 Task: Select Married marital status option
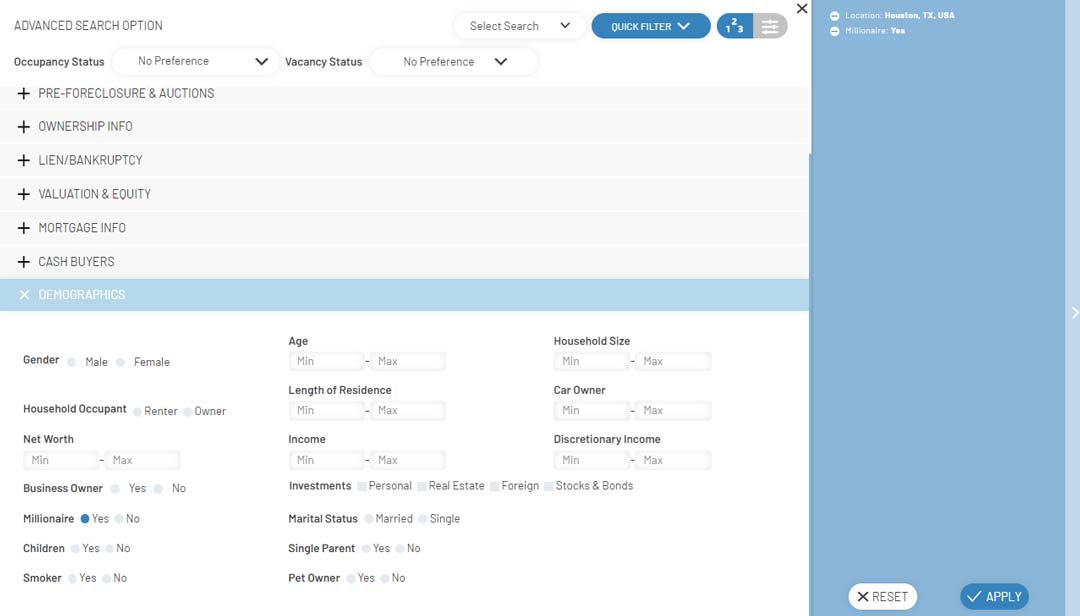click(x=369, y=519)
